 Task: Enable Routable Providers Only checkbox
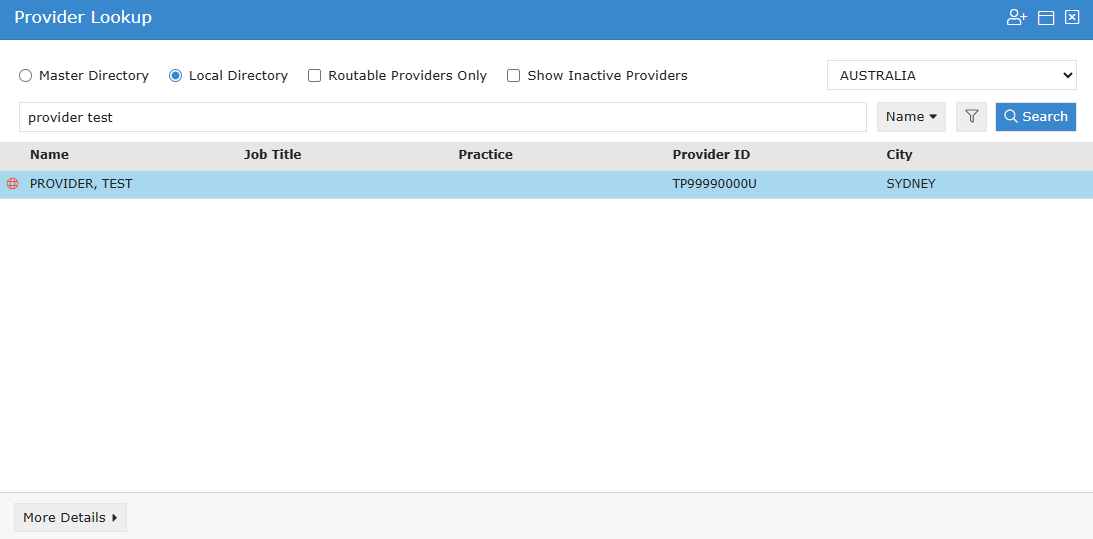[x=315, y=76]
